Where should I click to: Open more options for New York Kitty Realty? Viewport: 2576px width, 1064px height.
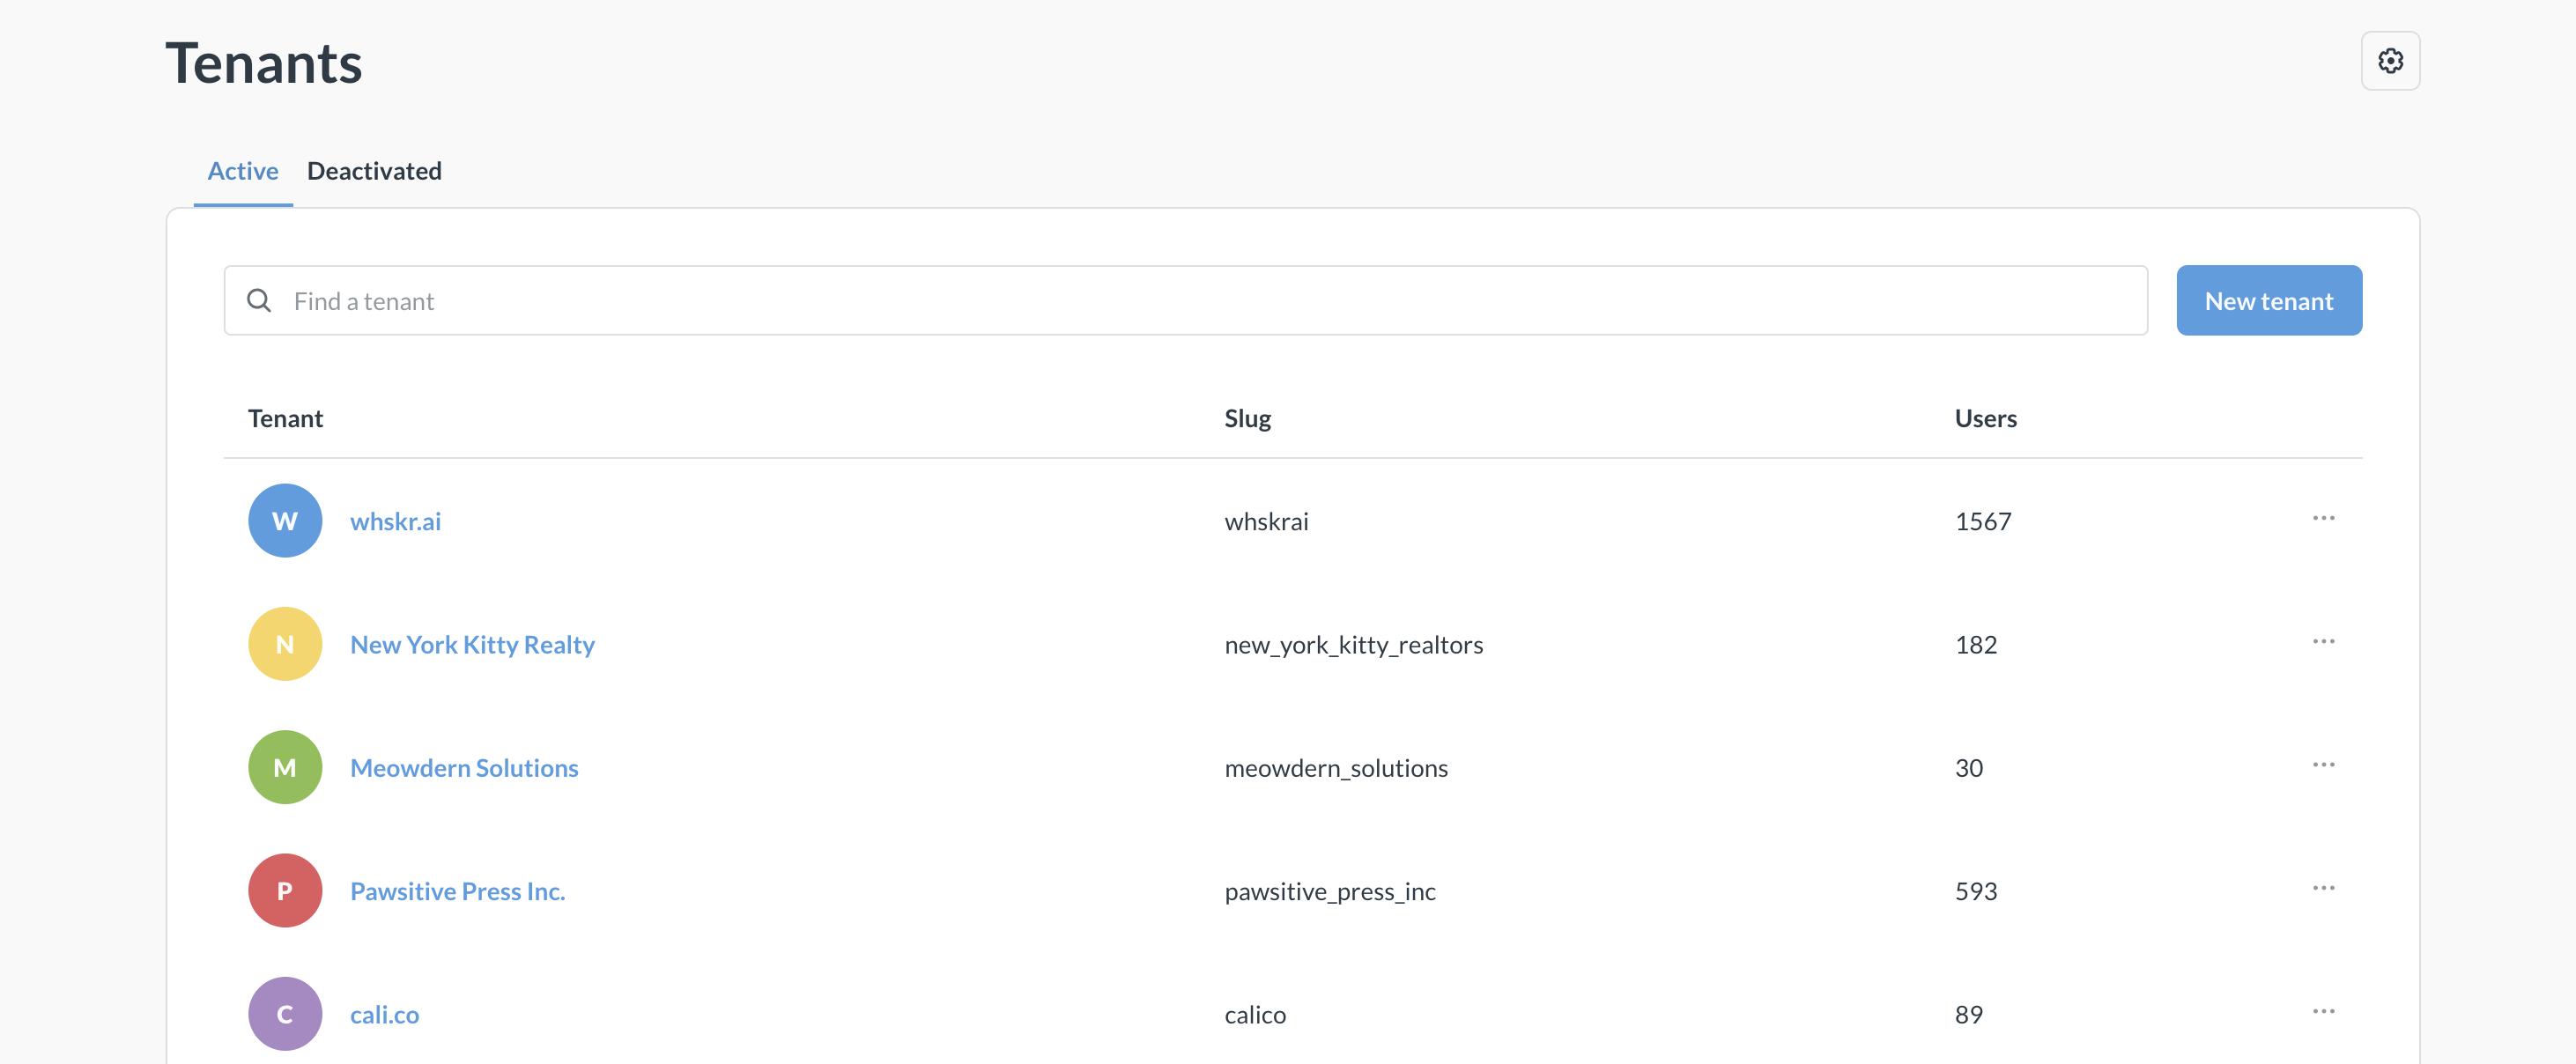(2322, 641)
